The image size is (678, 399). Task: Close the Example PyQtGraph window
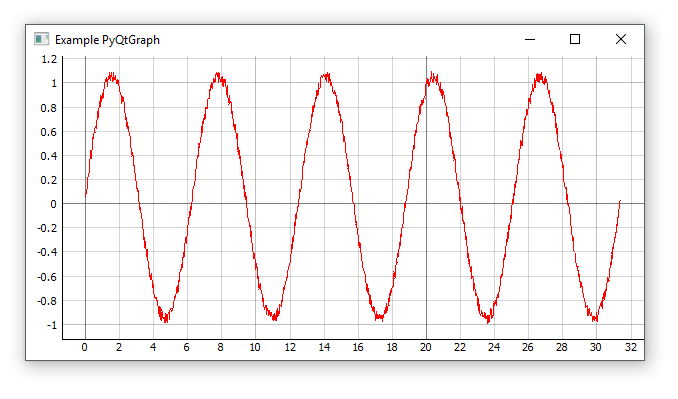tap(621, 39)
